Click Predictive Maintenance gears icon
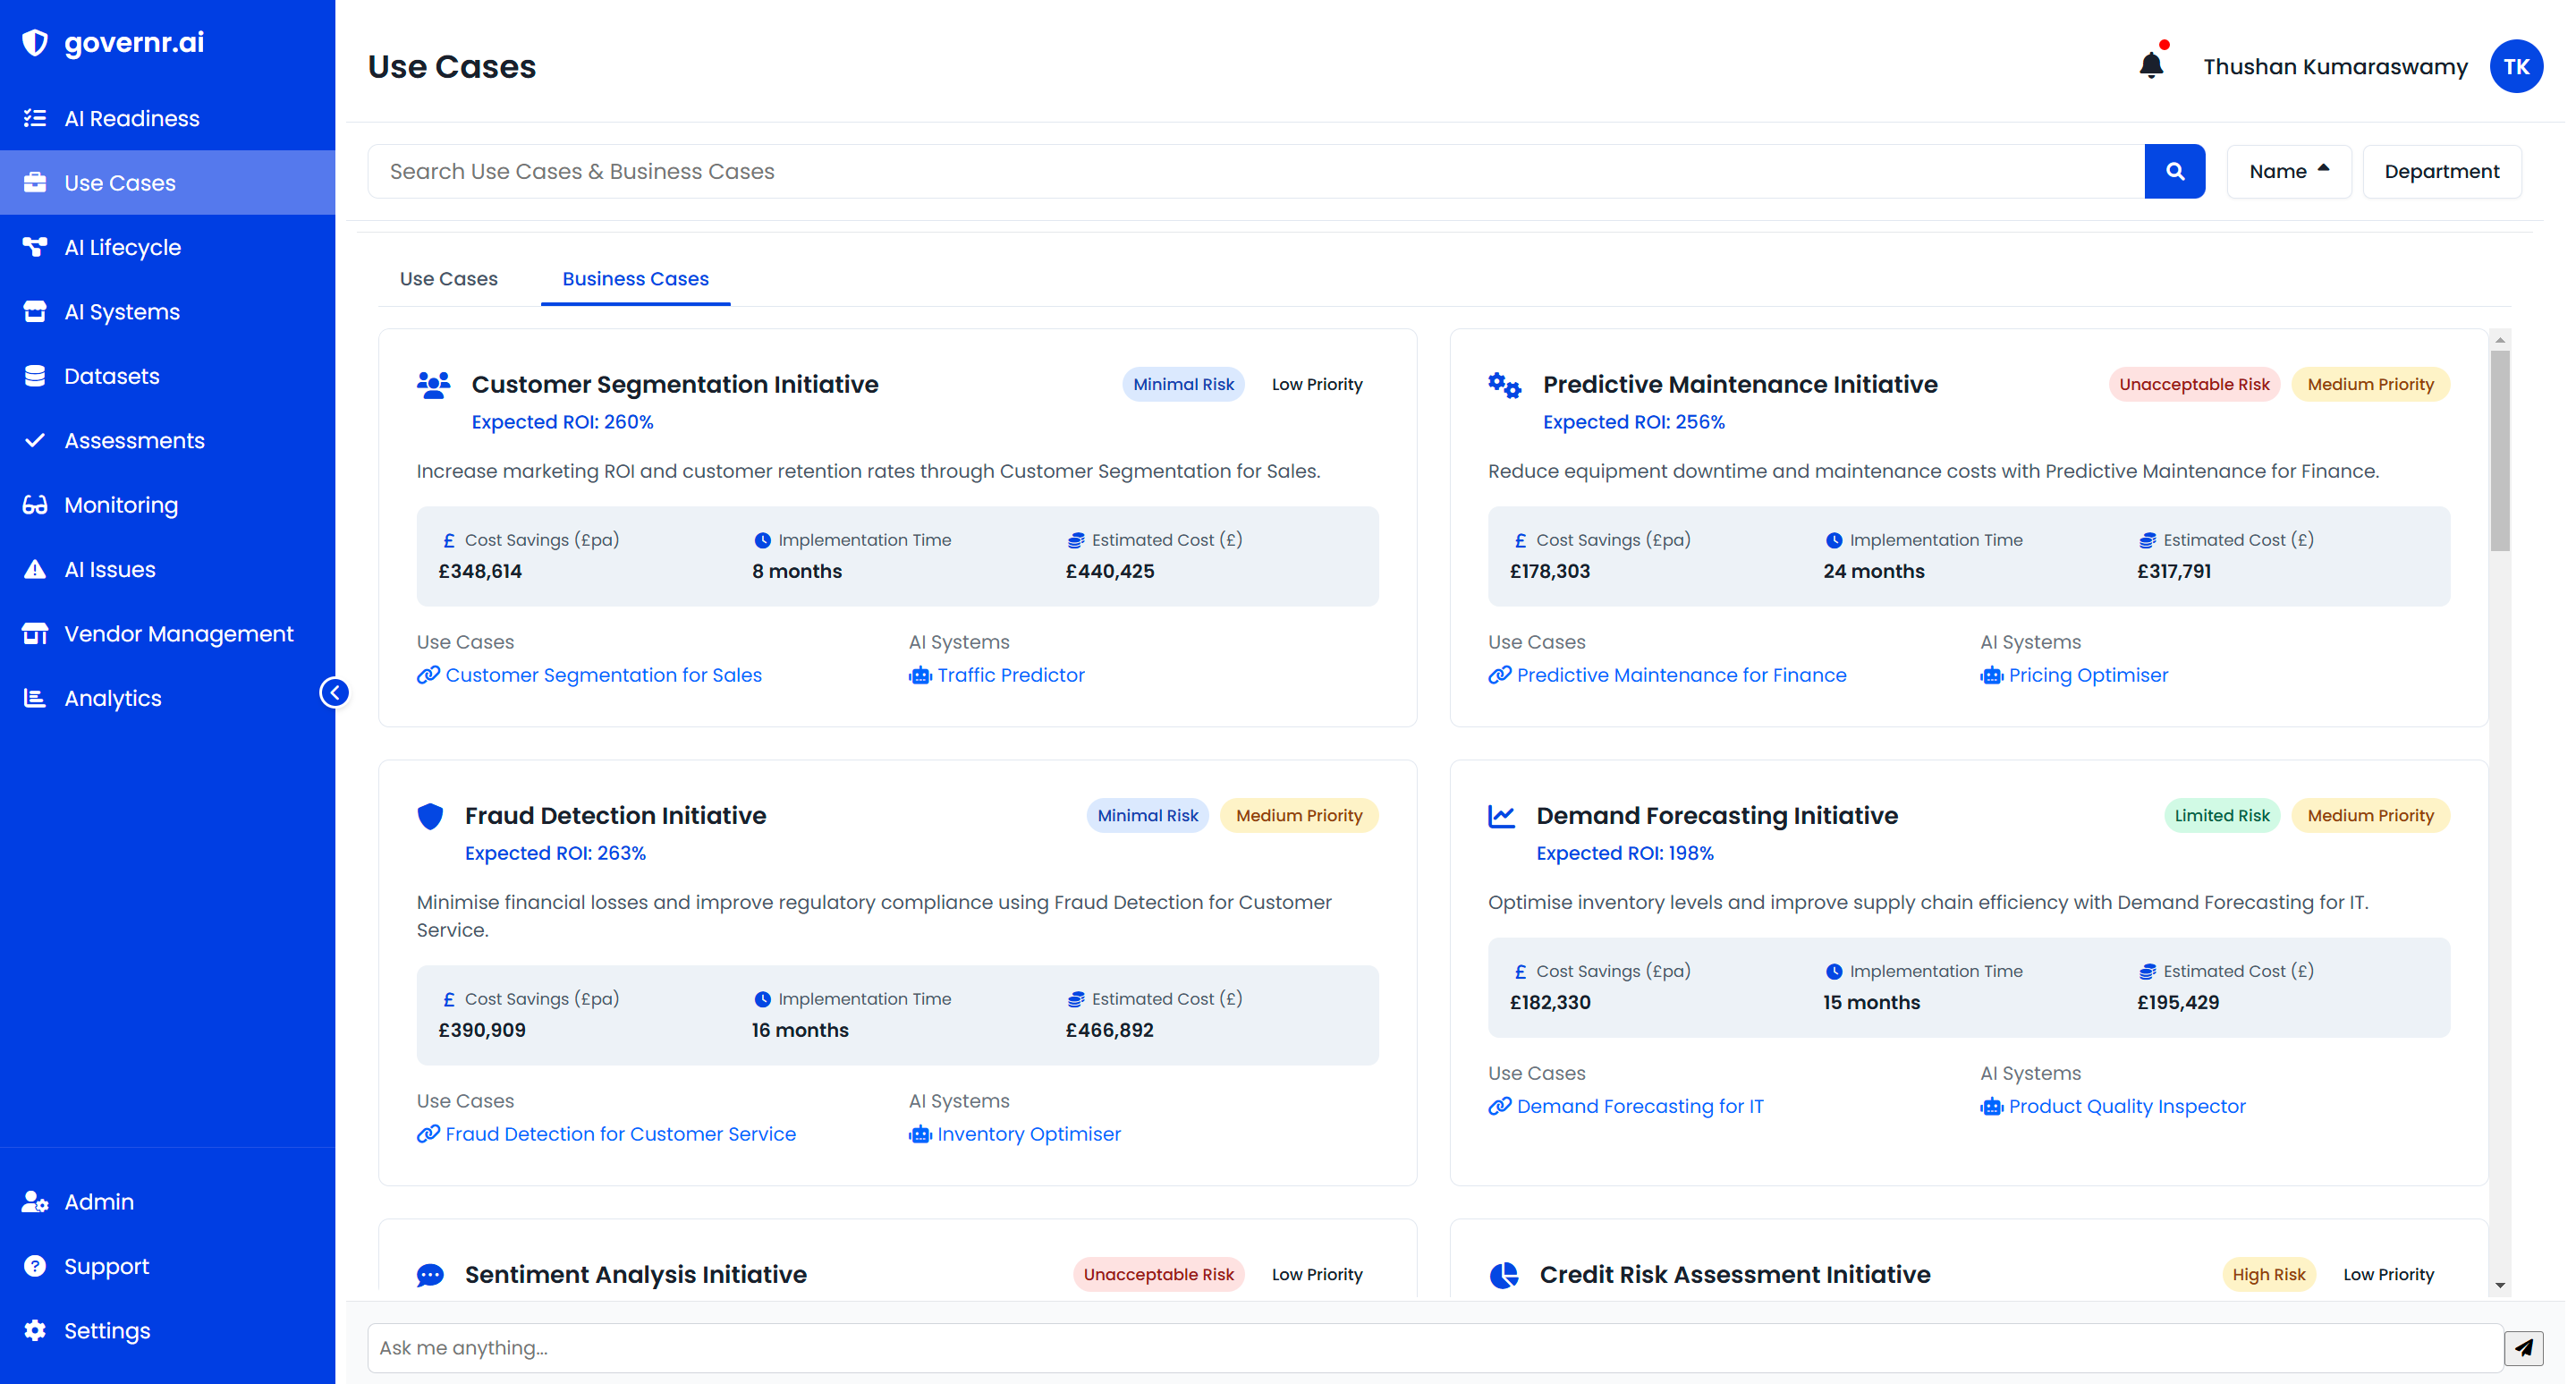Image resolution: width=2576 pixels, height=1384 pixels. click(1504, 385)
